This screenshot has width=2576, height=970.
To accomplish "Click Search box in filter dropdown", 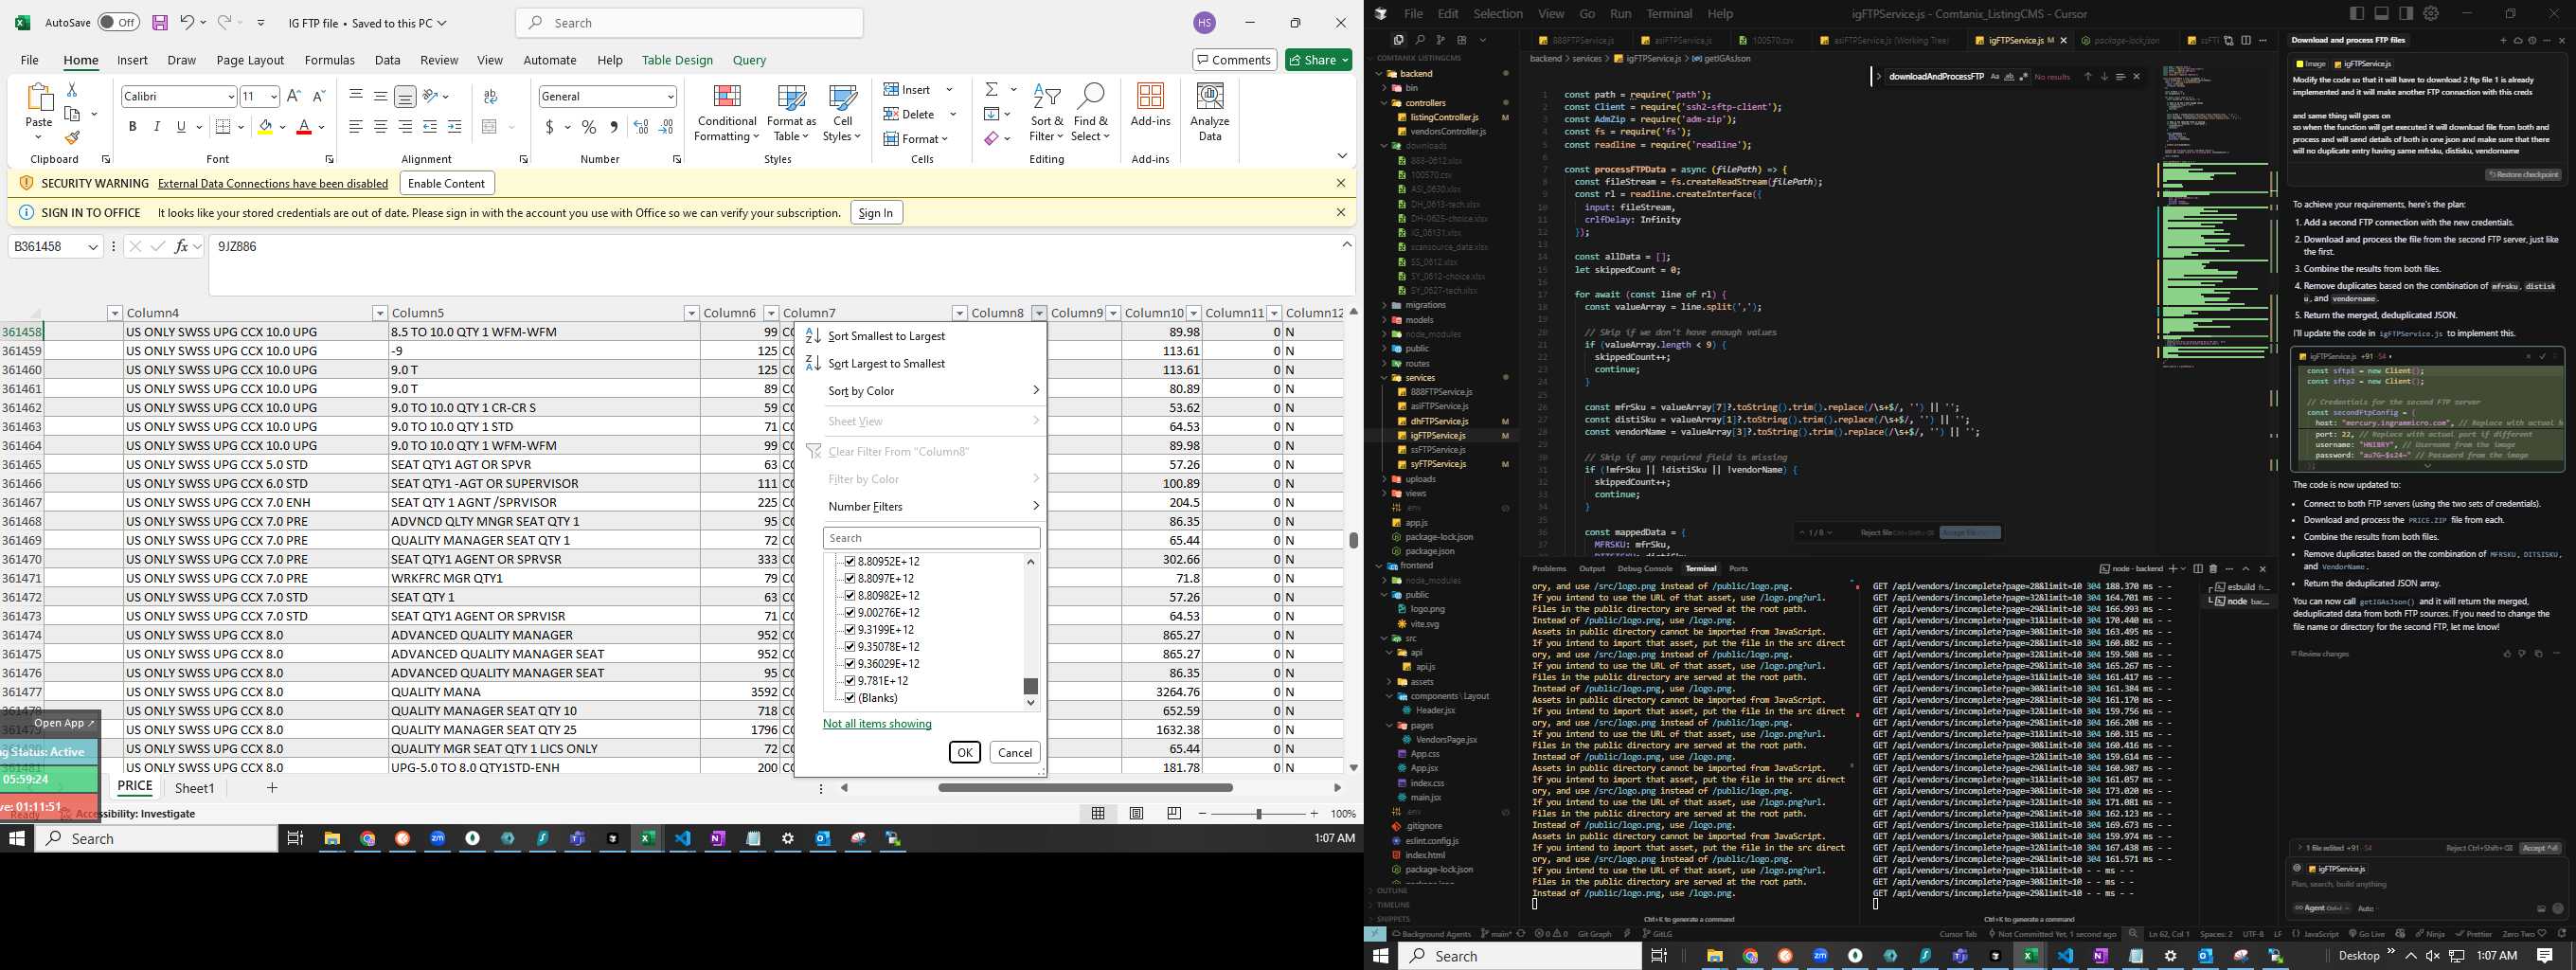I will coord(932,538).
